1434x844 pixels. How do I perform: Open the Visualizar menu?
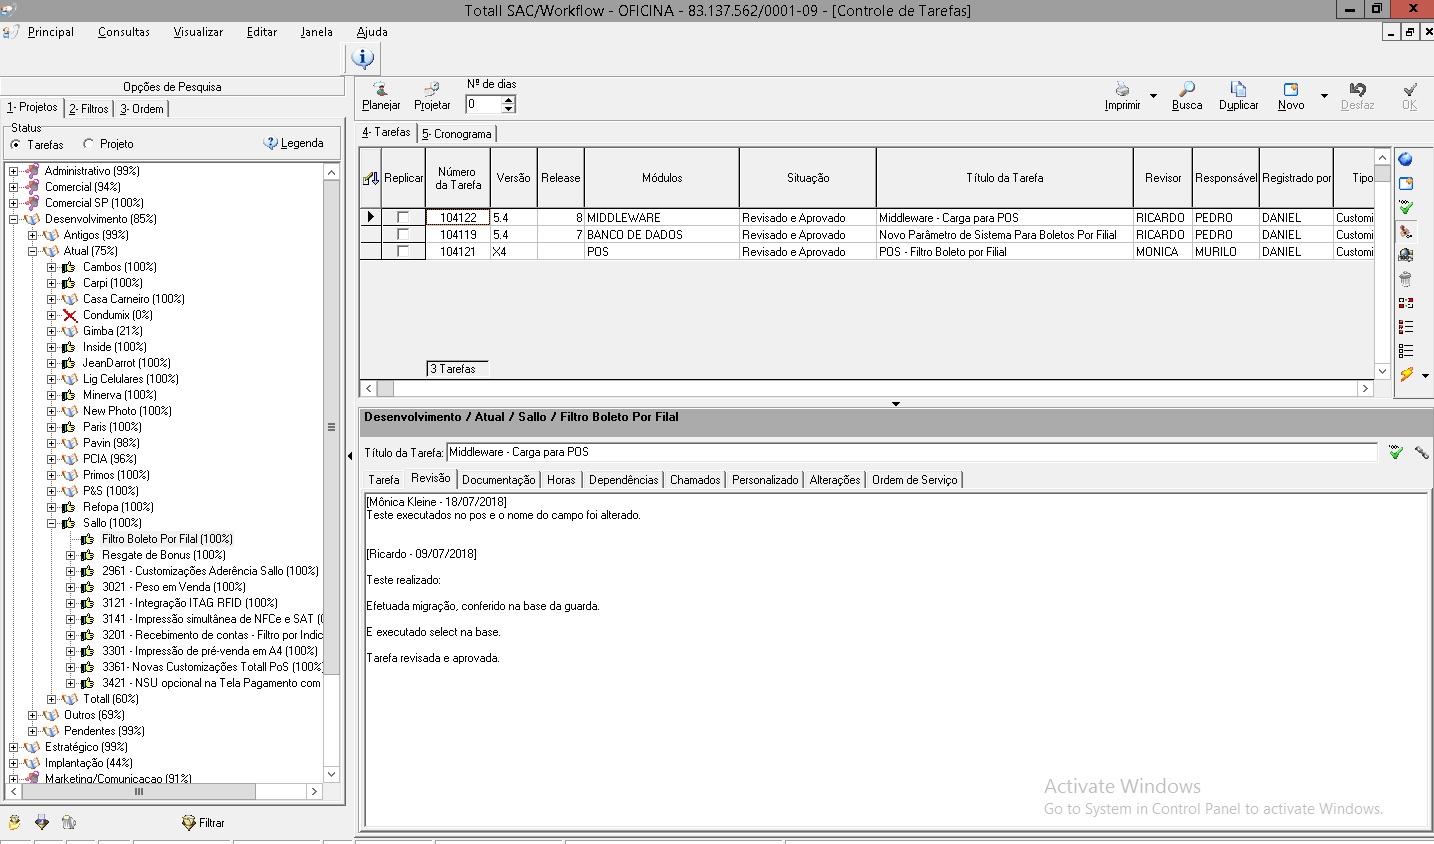tap(198, 32)
